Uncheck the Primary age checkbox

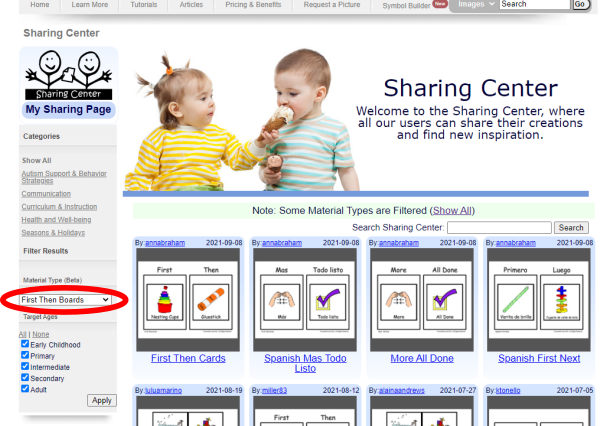point(25,355)
